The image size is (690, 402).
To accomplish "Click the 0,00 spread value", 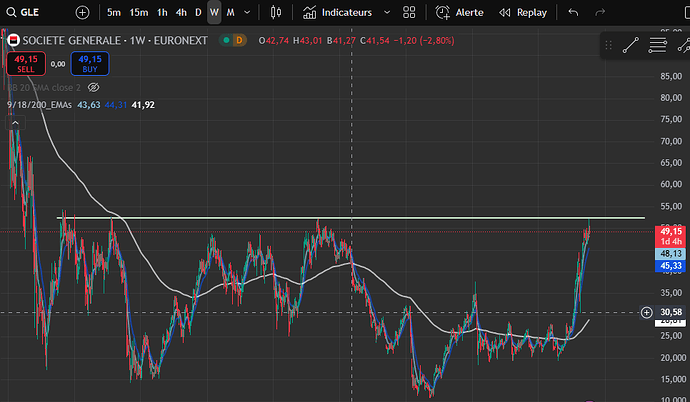I will click(58, 64).
